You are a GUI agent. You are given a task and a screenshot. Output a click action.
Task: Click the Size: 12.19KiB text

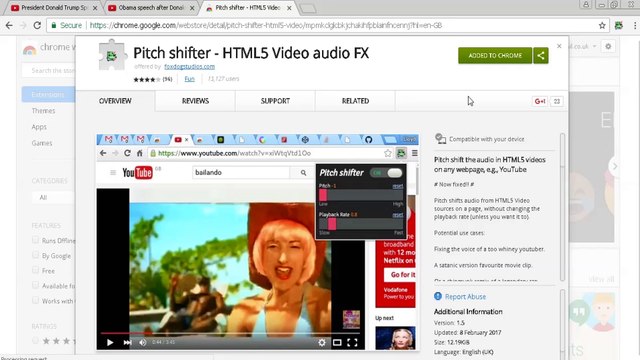[x=451, y=342]
